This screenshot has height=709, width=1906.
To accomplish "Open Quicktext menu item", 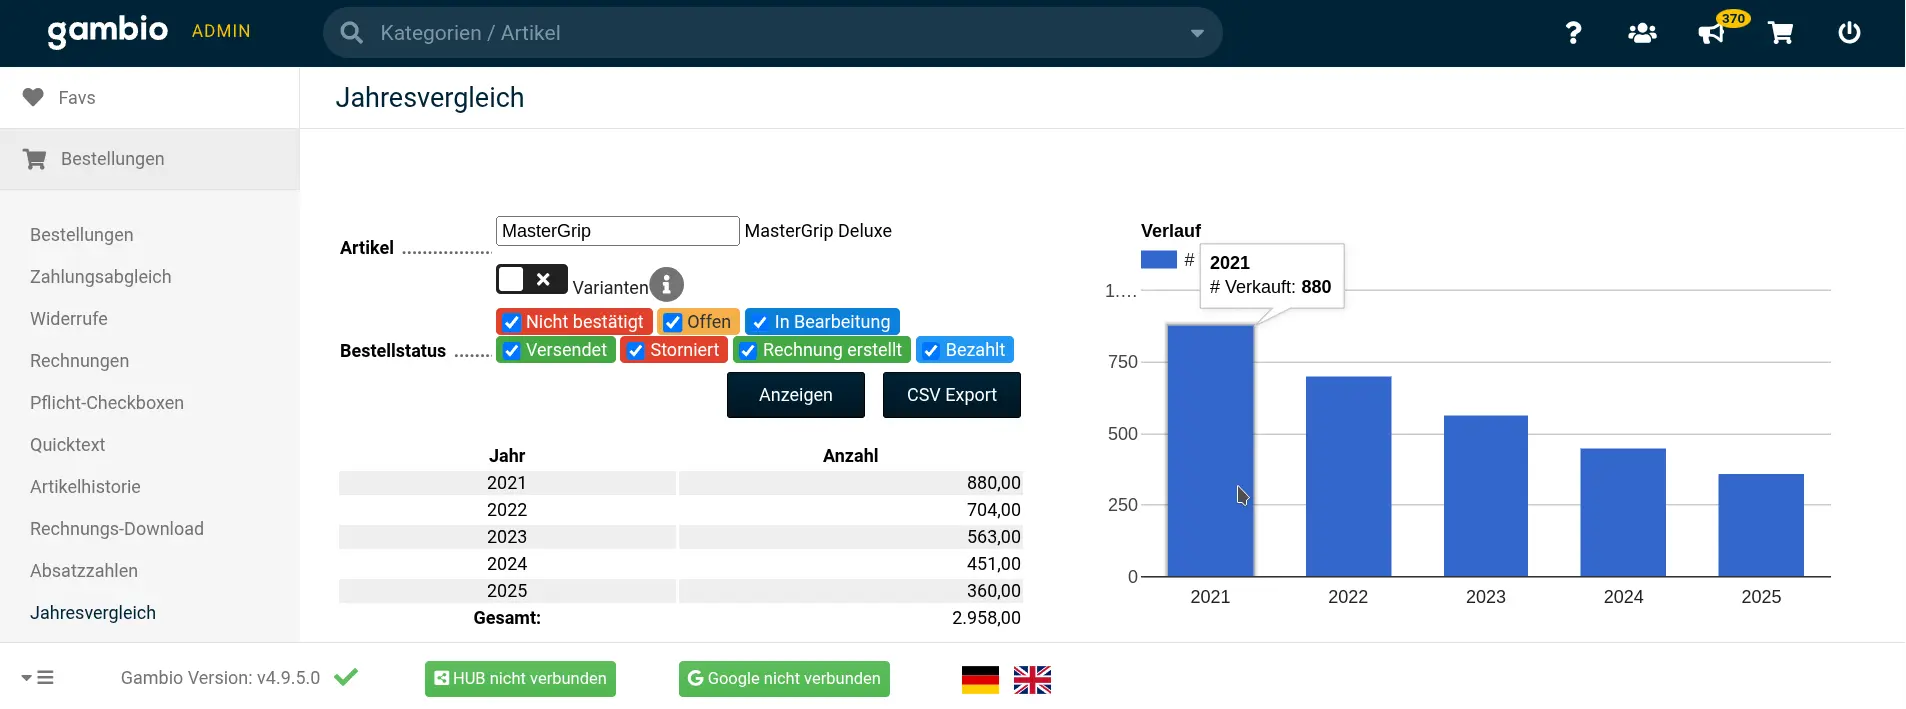I will tap(68, 445).
